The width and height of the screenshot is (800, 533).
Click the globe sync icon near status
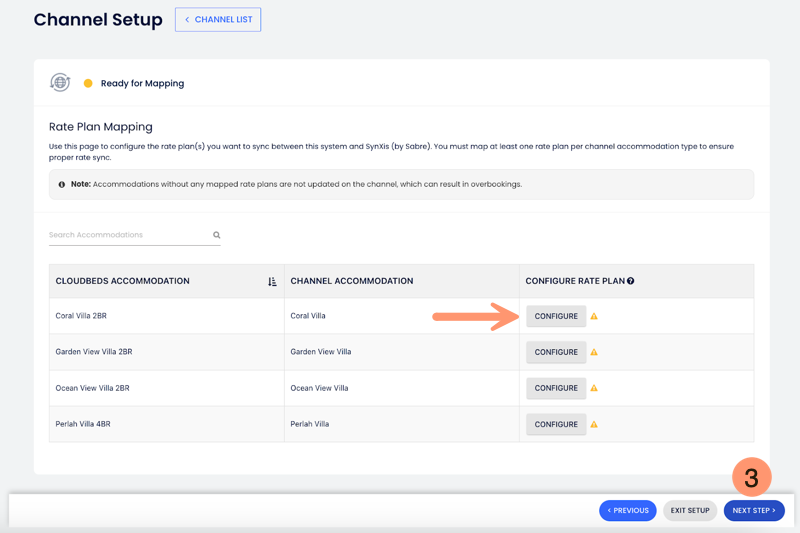60,83
